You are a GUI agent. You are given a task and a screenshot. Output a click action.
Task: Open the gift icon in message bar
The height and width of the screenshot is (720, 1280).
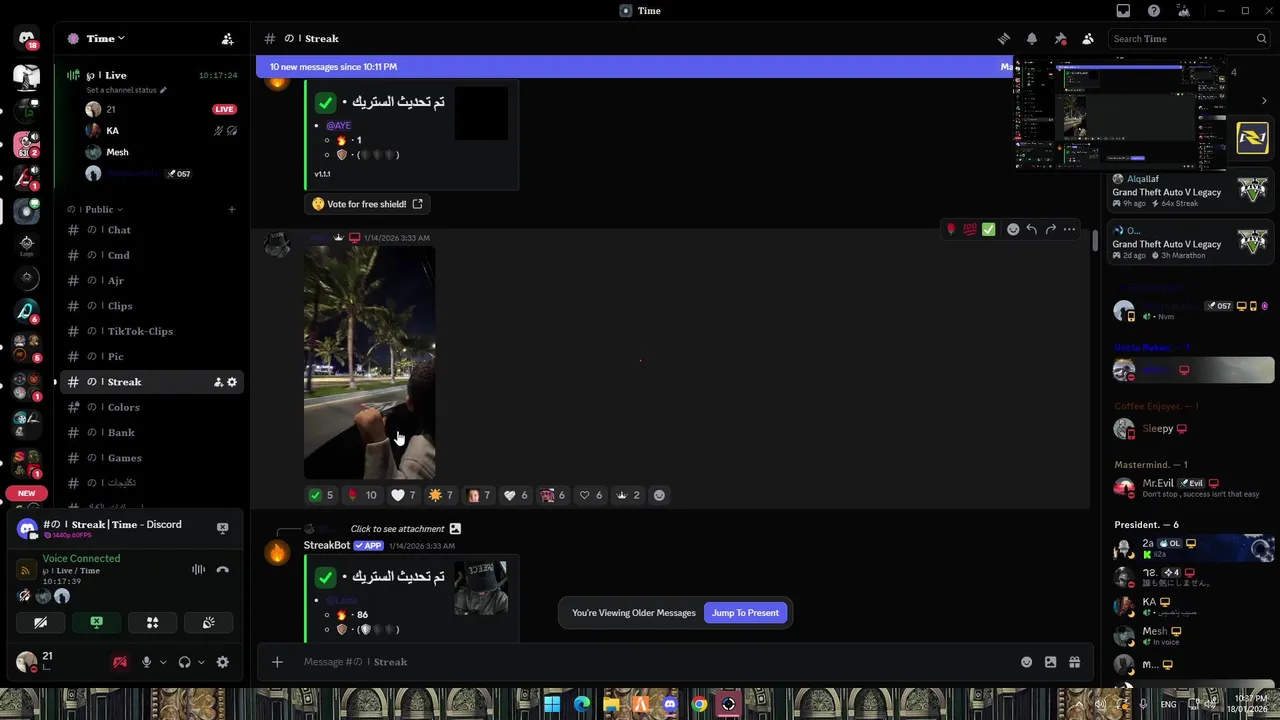(x=1074, y=662)
